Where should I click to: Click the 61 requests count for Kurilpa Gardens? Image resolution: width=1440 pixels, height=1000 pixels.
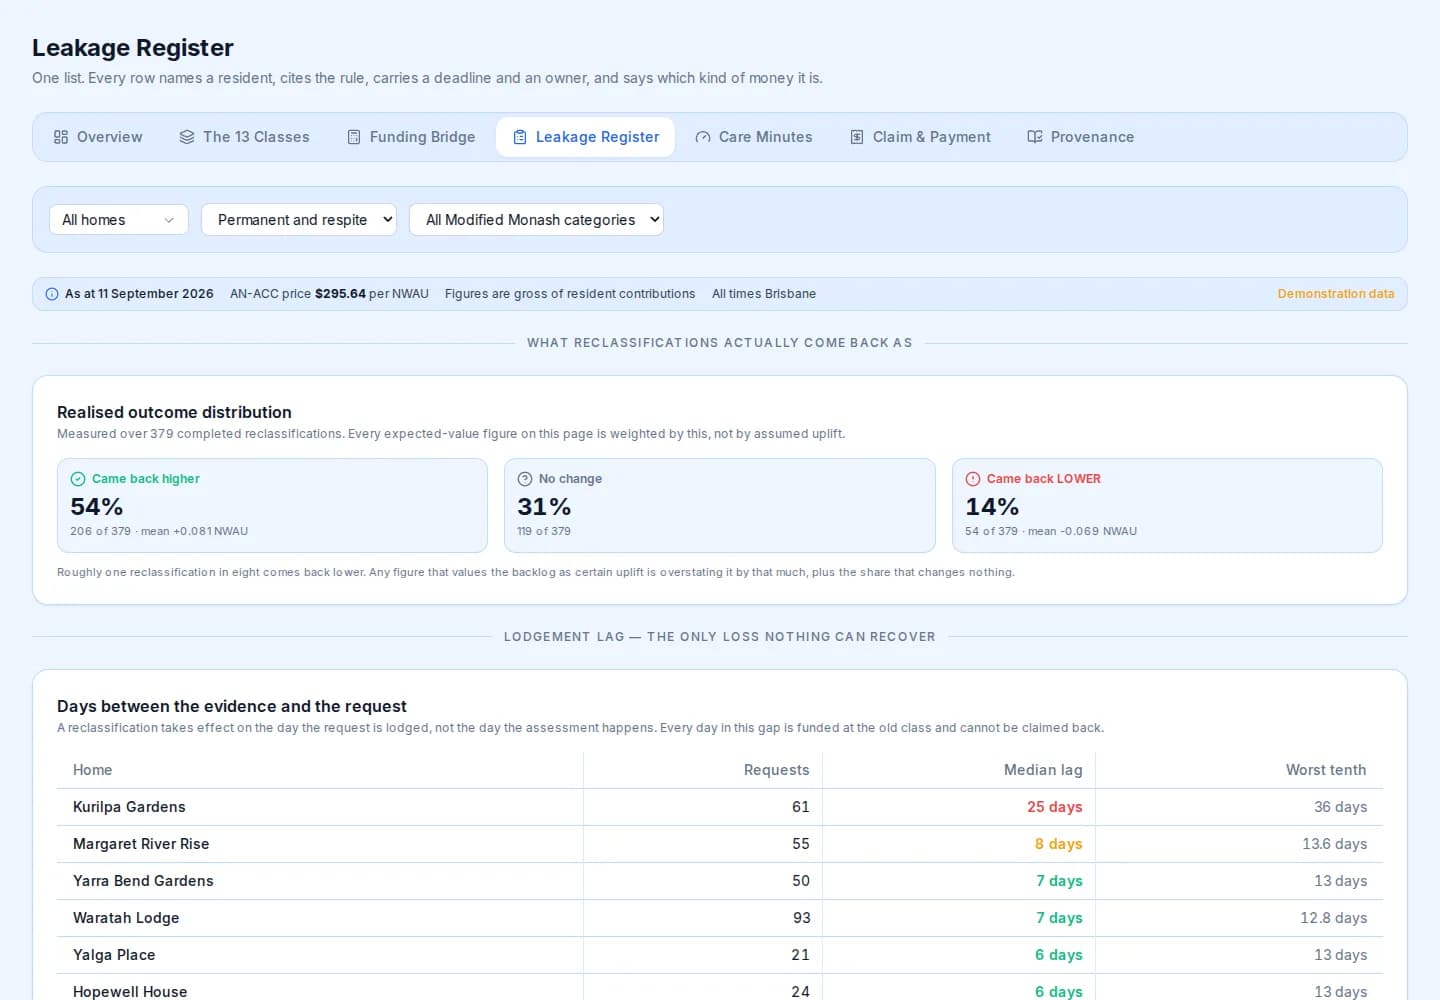coord(801,807)
